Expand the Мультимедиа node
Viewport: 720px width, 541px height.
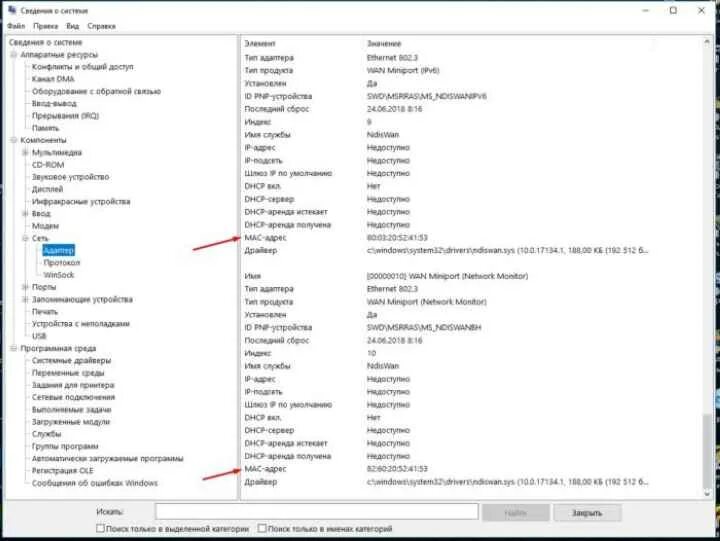click(x=26, y=152)
